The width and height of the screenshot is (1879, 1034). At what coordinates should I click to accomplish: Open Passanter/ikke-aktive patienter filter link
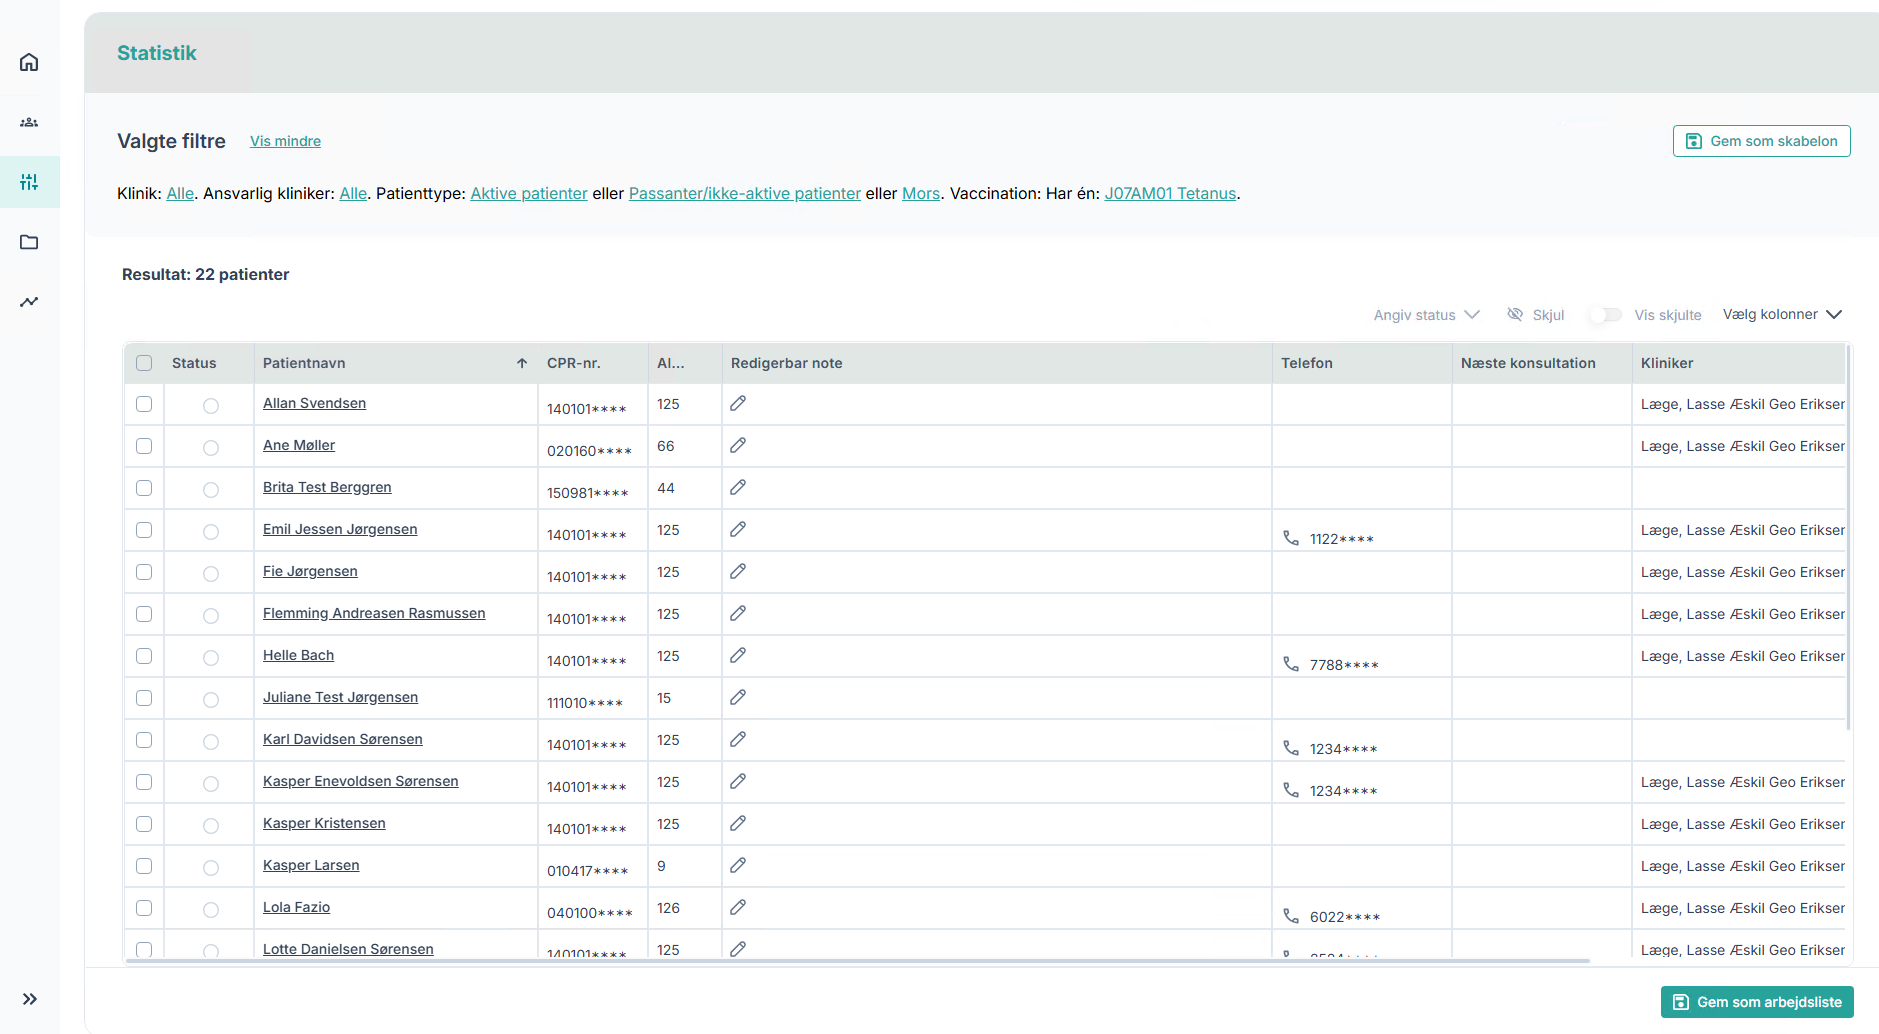[x=745, y=193]
